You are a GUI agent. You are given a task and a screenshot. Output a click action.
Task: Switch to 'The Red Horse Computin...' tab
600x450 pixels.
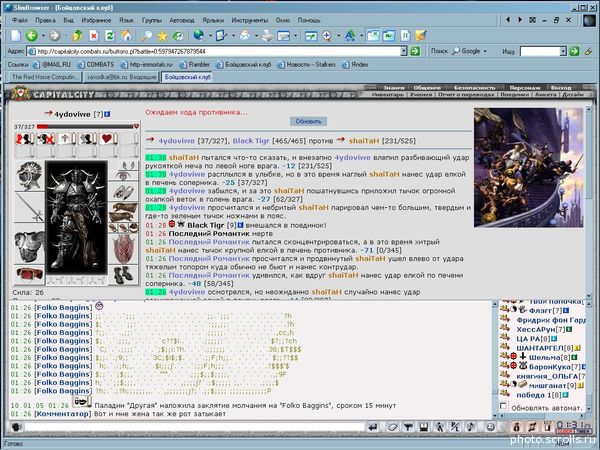(42, 76)
